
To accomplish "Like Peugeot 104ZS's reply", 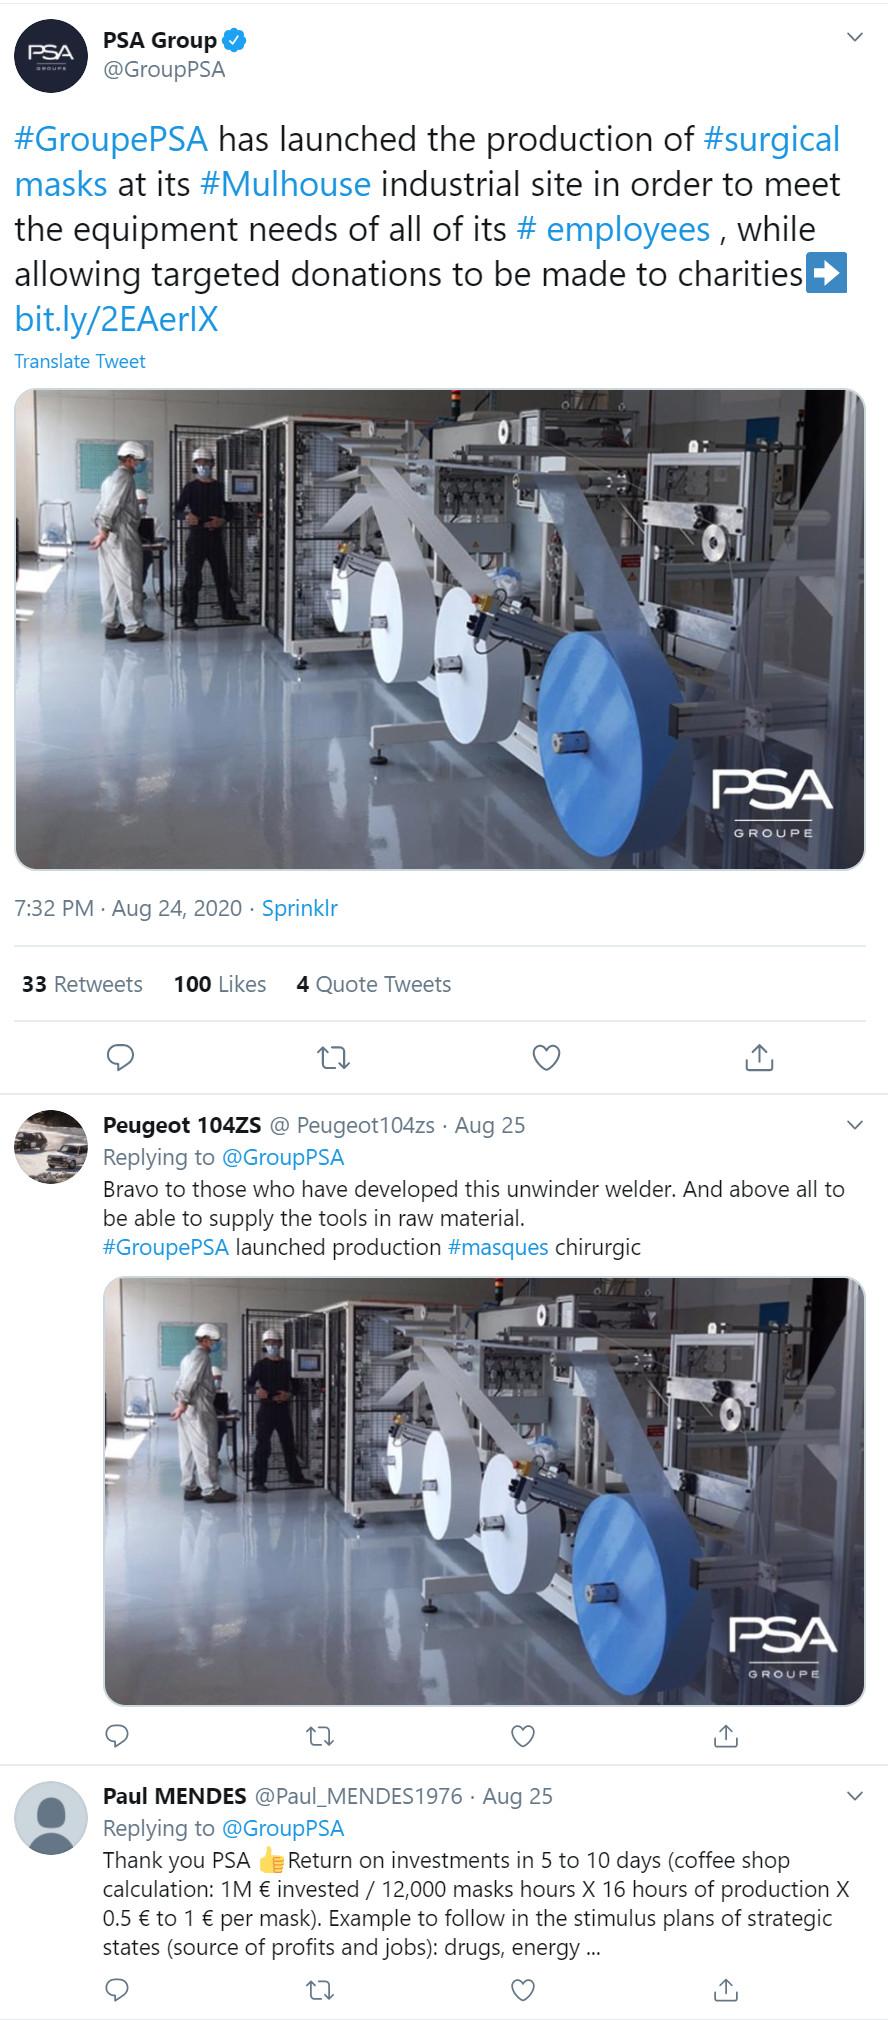I will pos(523,1736).
